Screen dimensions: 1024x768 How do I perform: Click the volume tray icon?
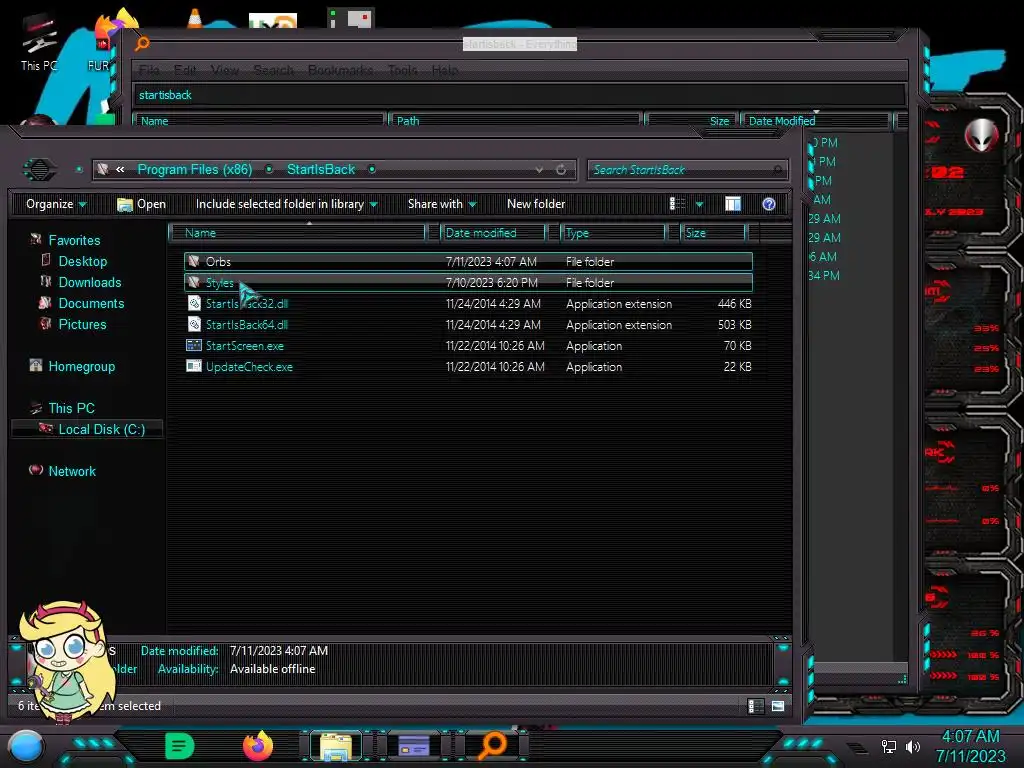tap(912, 746)
